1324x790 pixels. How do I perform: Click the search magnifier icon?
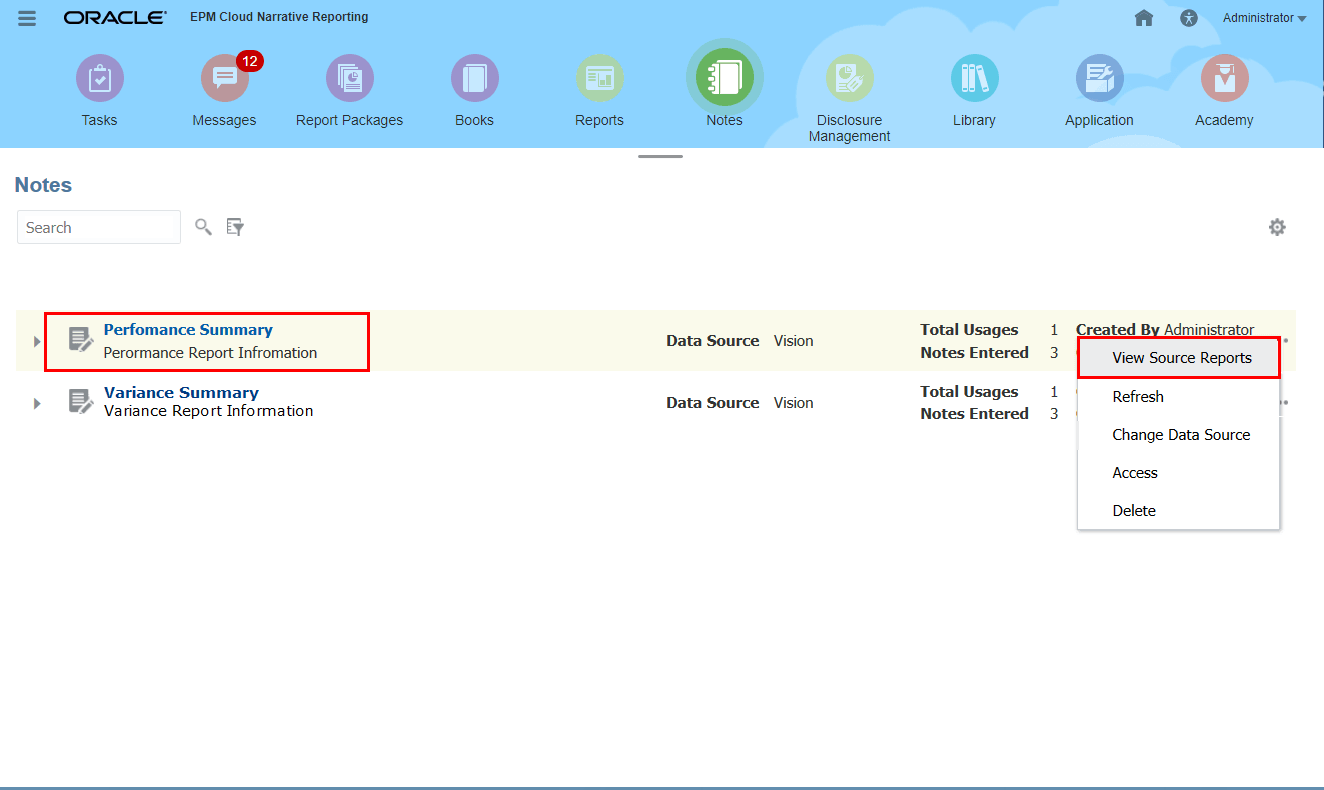pyautogui.click(x=203, y=227)
